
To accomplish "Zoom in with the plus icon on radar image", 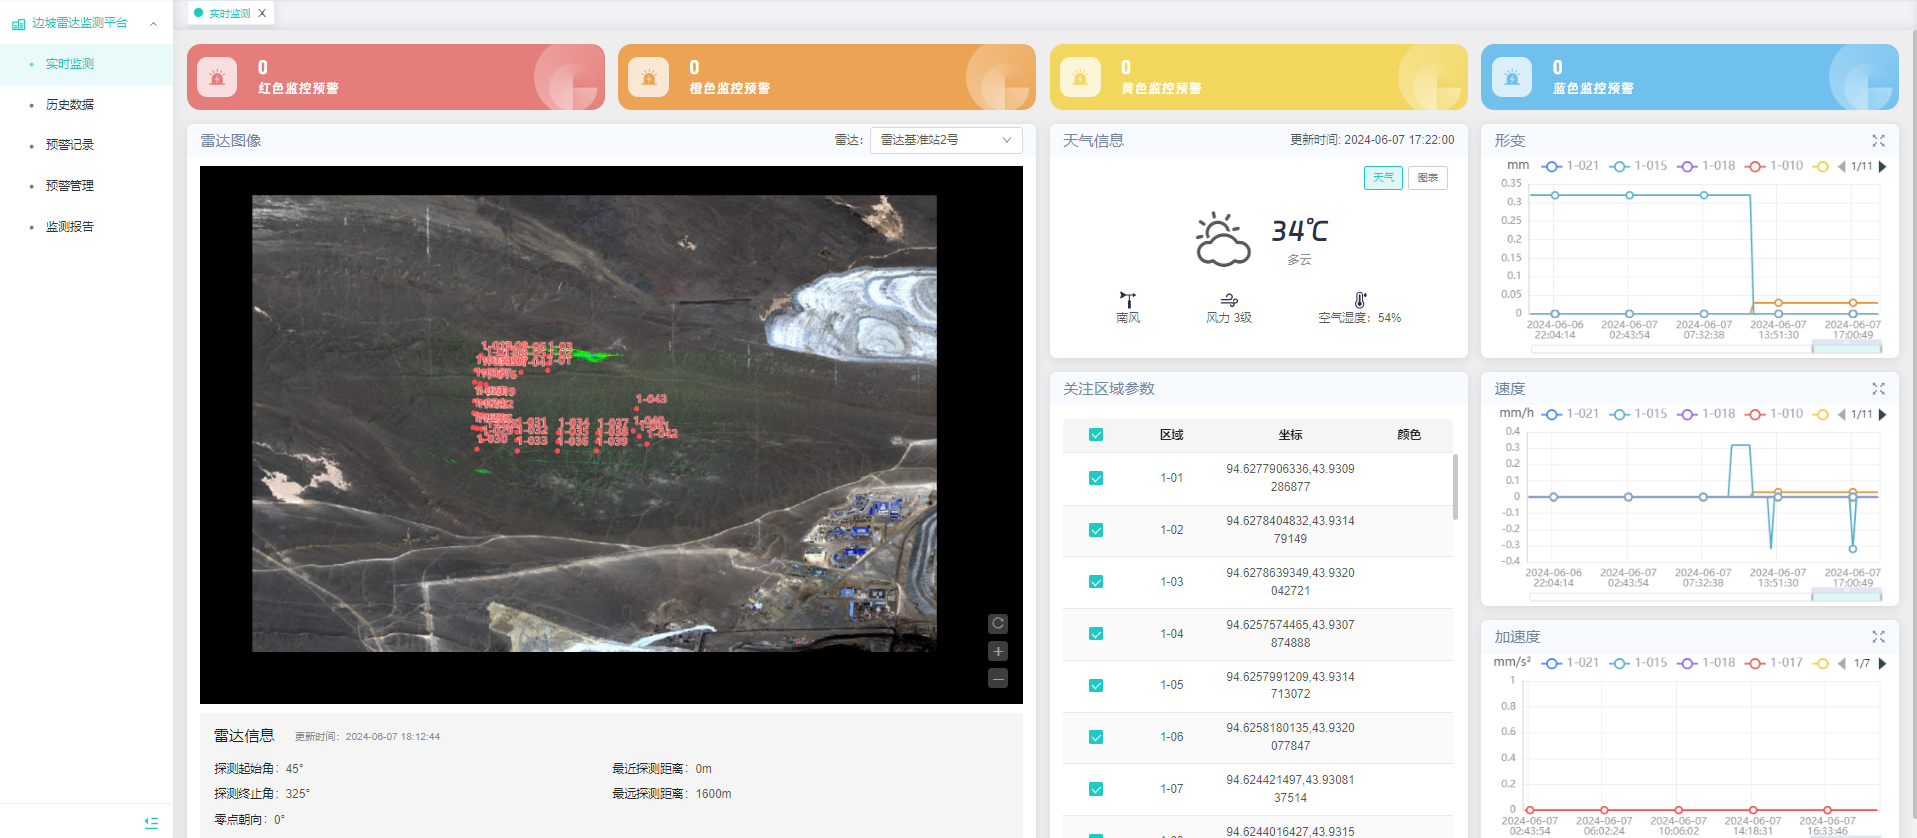I will 997,651.
